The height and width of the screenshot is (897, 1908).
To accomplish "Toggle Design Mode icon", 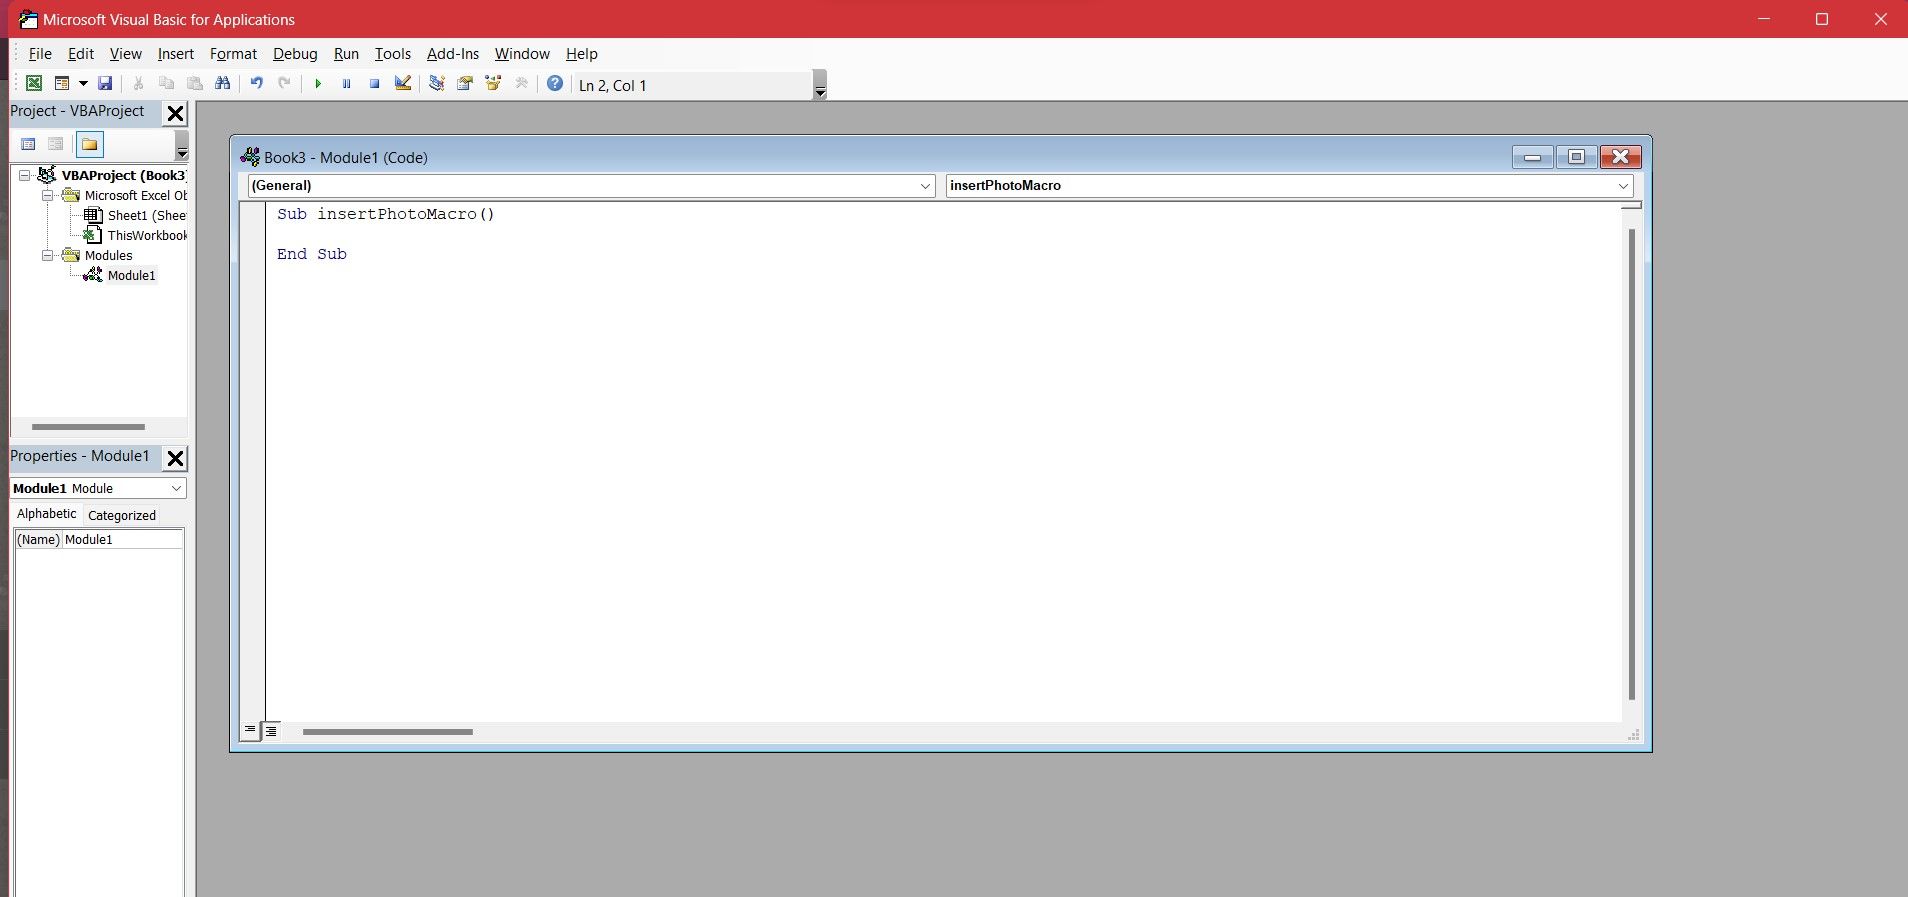I will click(x=403, y=84).
